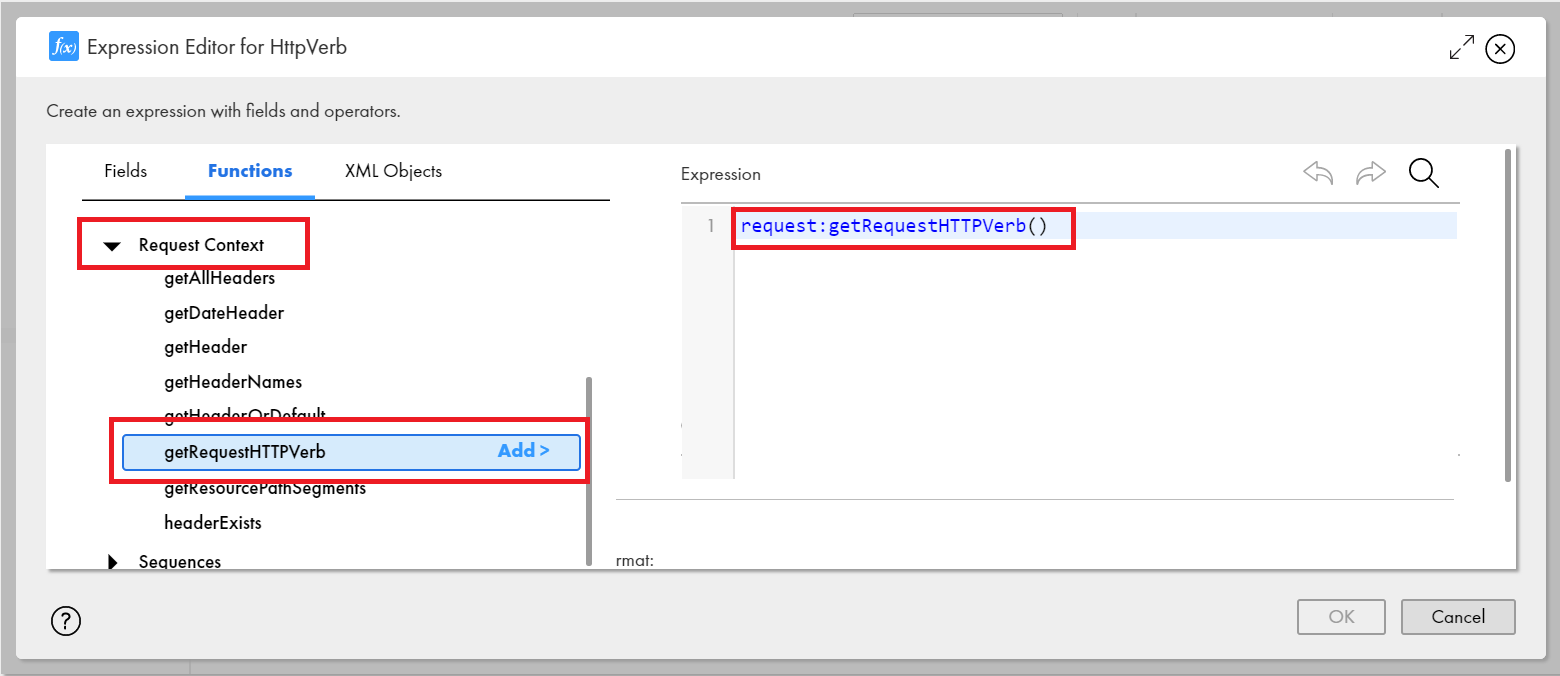Choose the getHeader function

205,347
